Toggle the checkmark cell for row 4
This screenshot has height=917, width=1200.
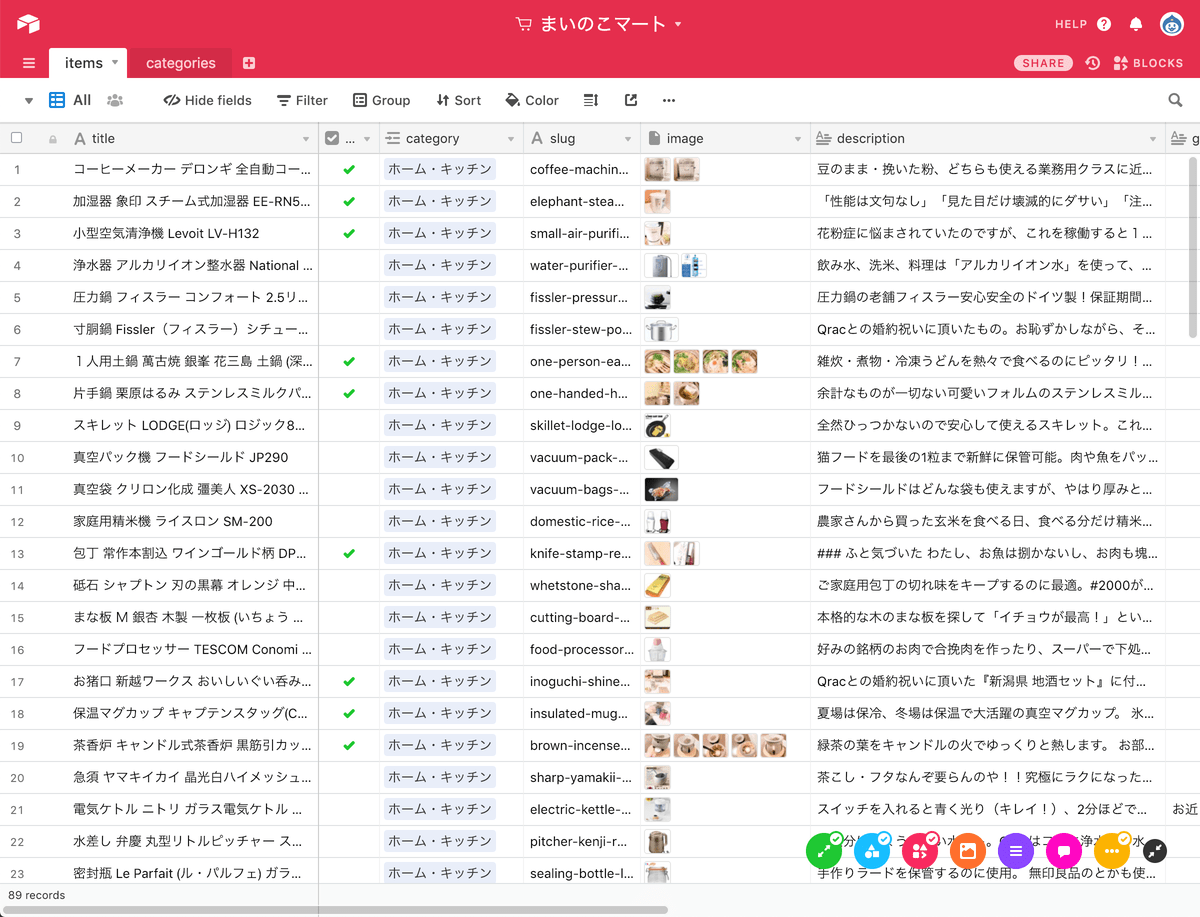click(347, 265)
